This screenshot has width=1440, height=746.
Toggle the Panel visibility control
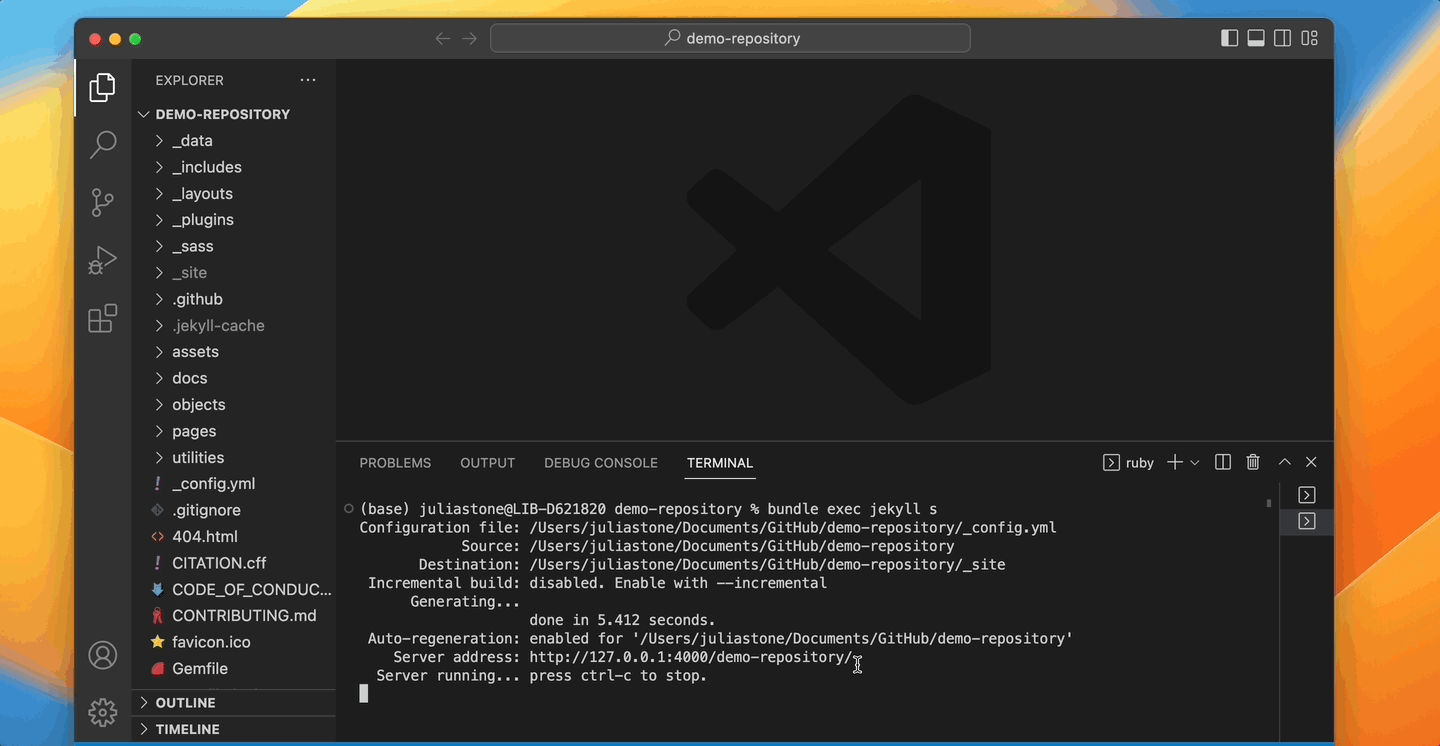click(1256, 37)
